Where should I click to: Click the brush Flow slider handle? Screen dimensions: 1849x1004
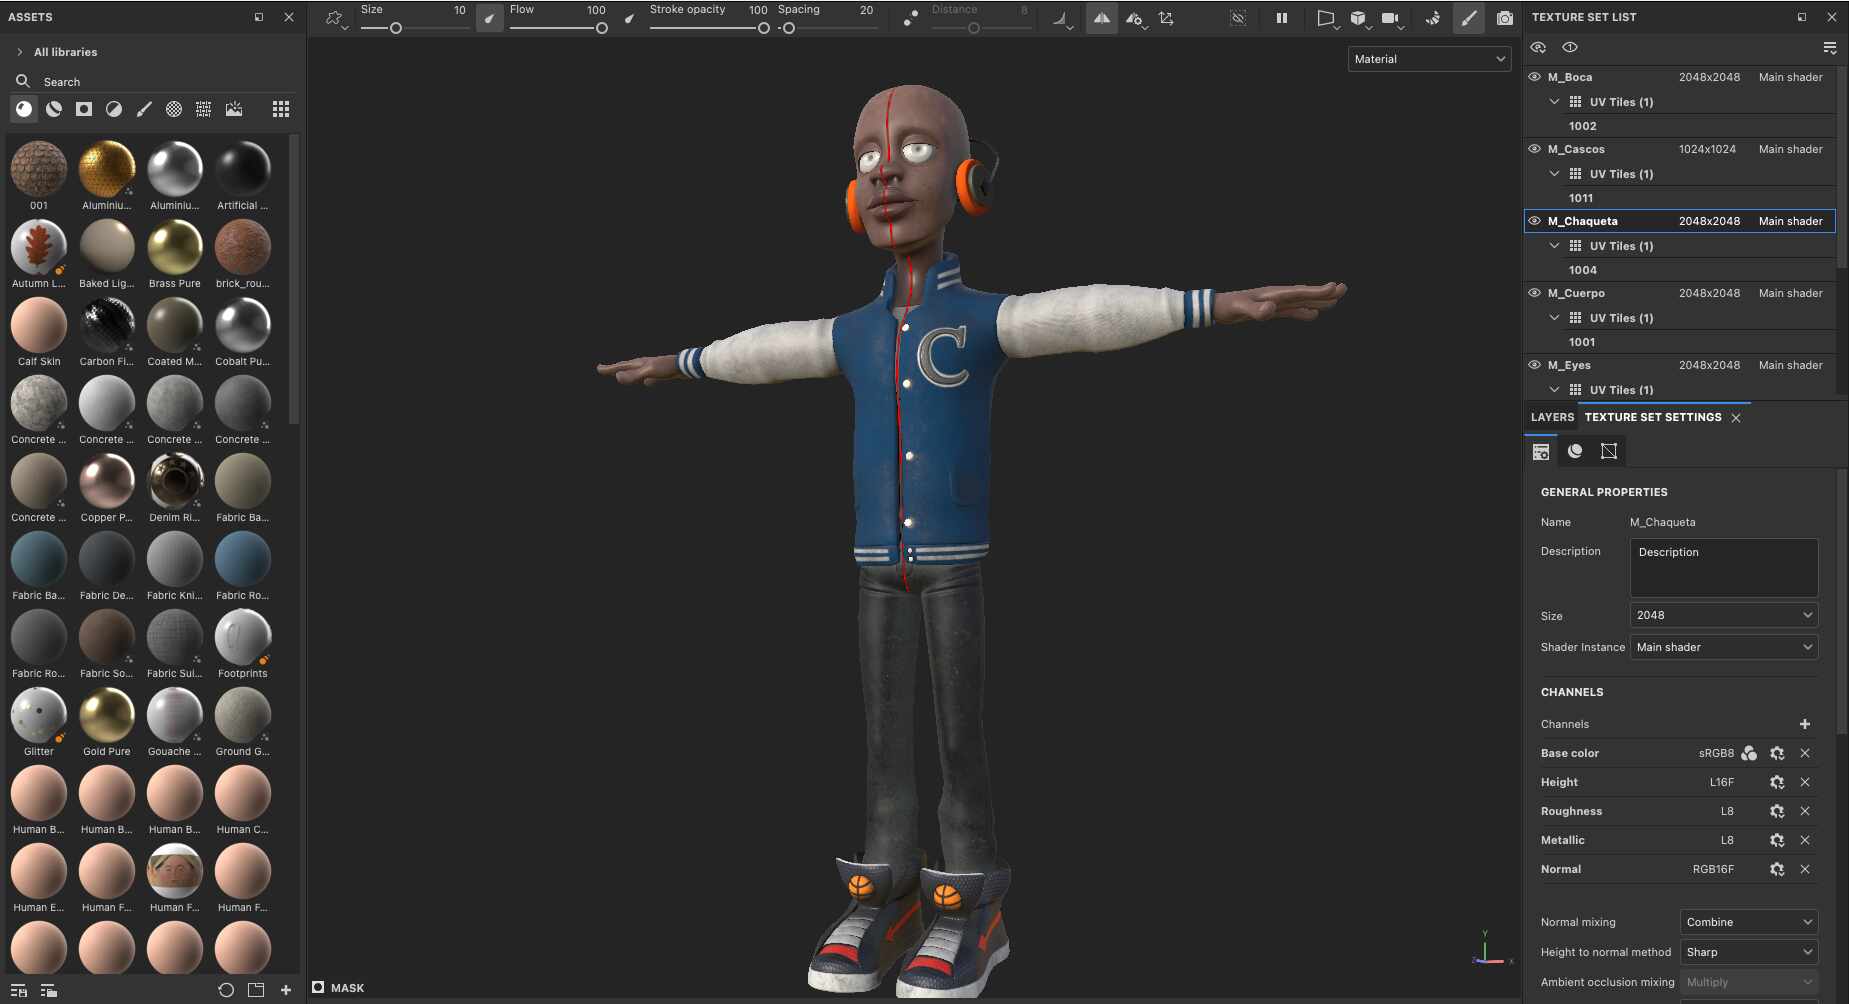[602, 28]
